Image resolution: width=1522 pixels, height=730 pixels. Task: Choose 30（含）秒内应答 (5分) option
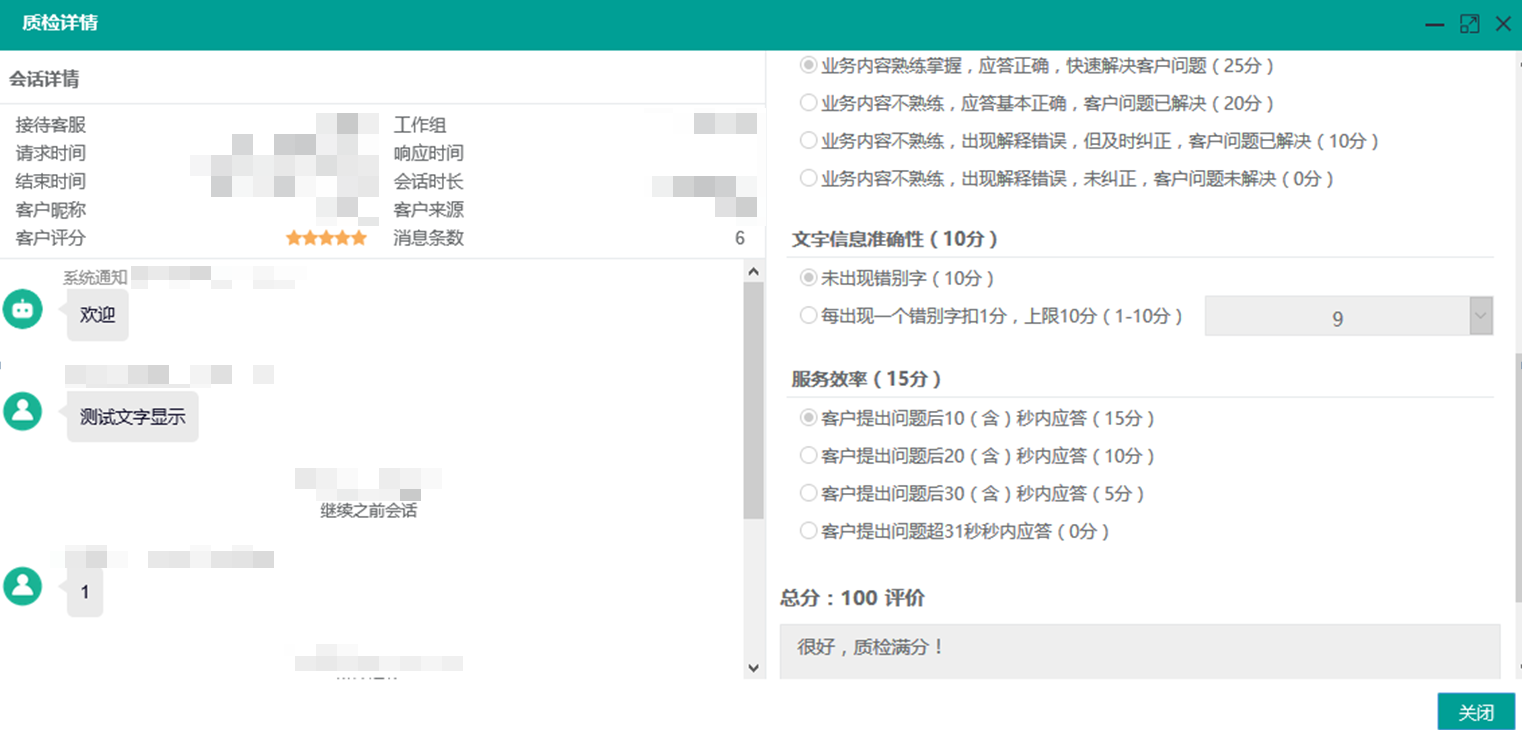click(x=808, y=494)
